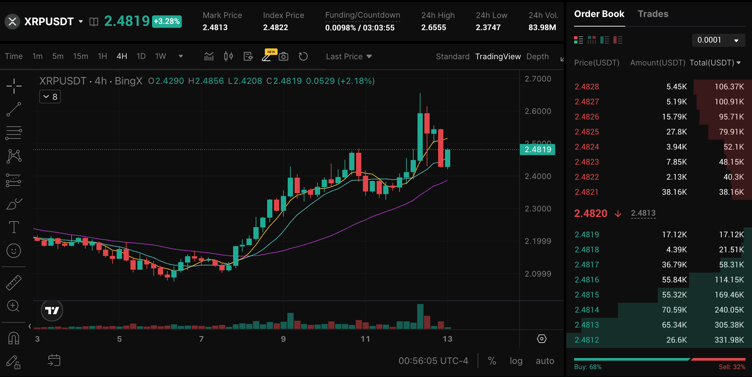This screenshot has height=377, width=752.
Task: Toggle lock all drawing tools
Action: (x=14, y=362)
